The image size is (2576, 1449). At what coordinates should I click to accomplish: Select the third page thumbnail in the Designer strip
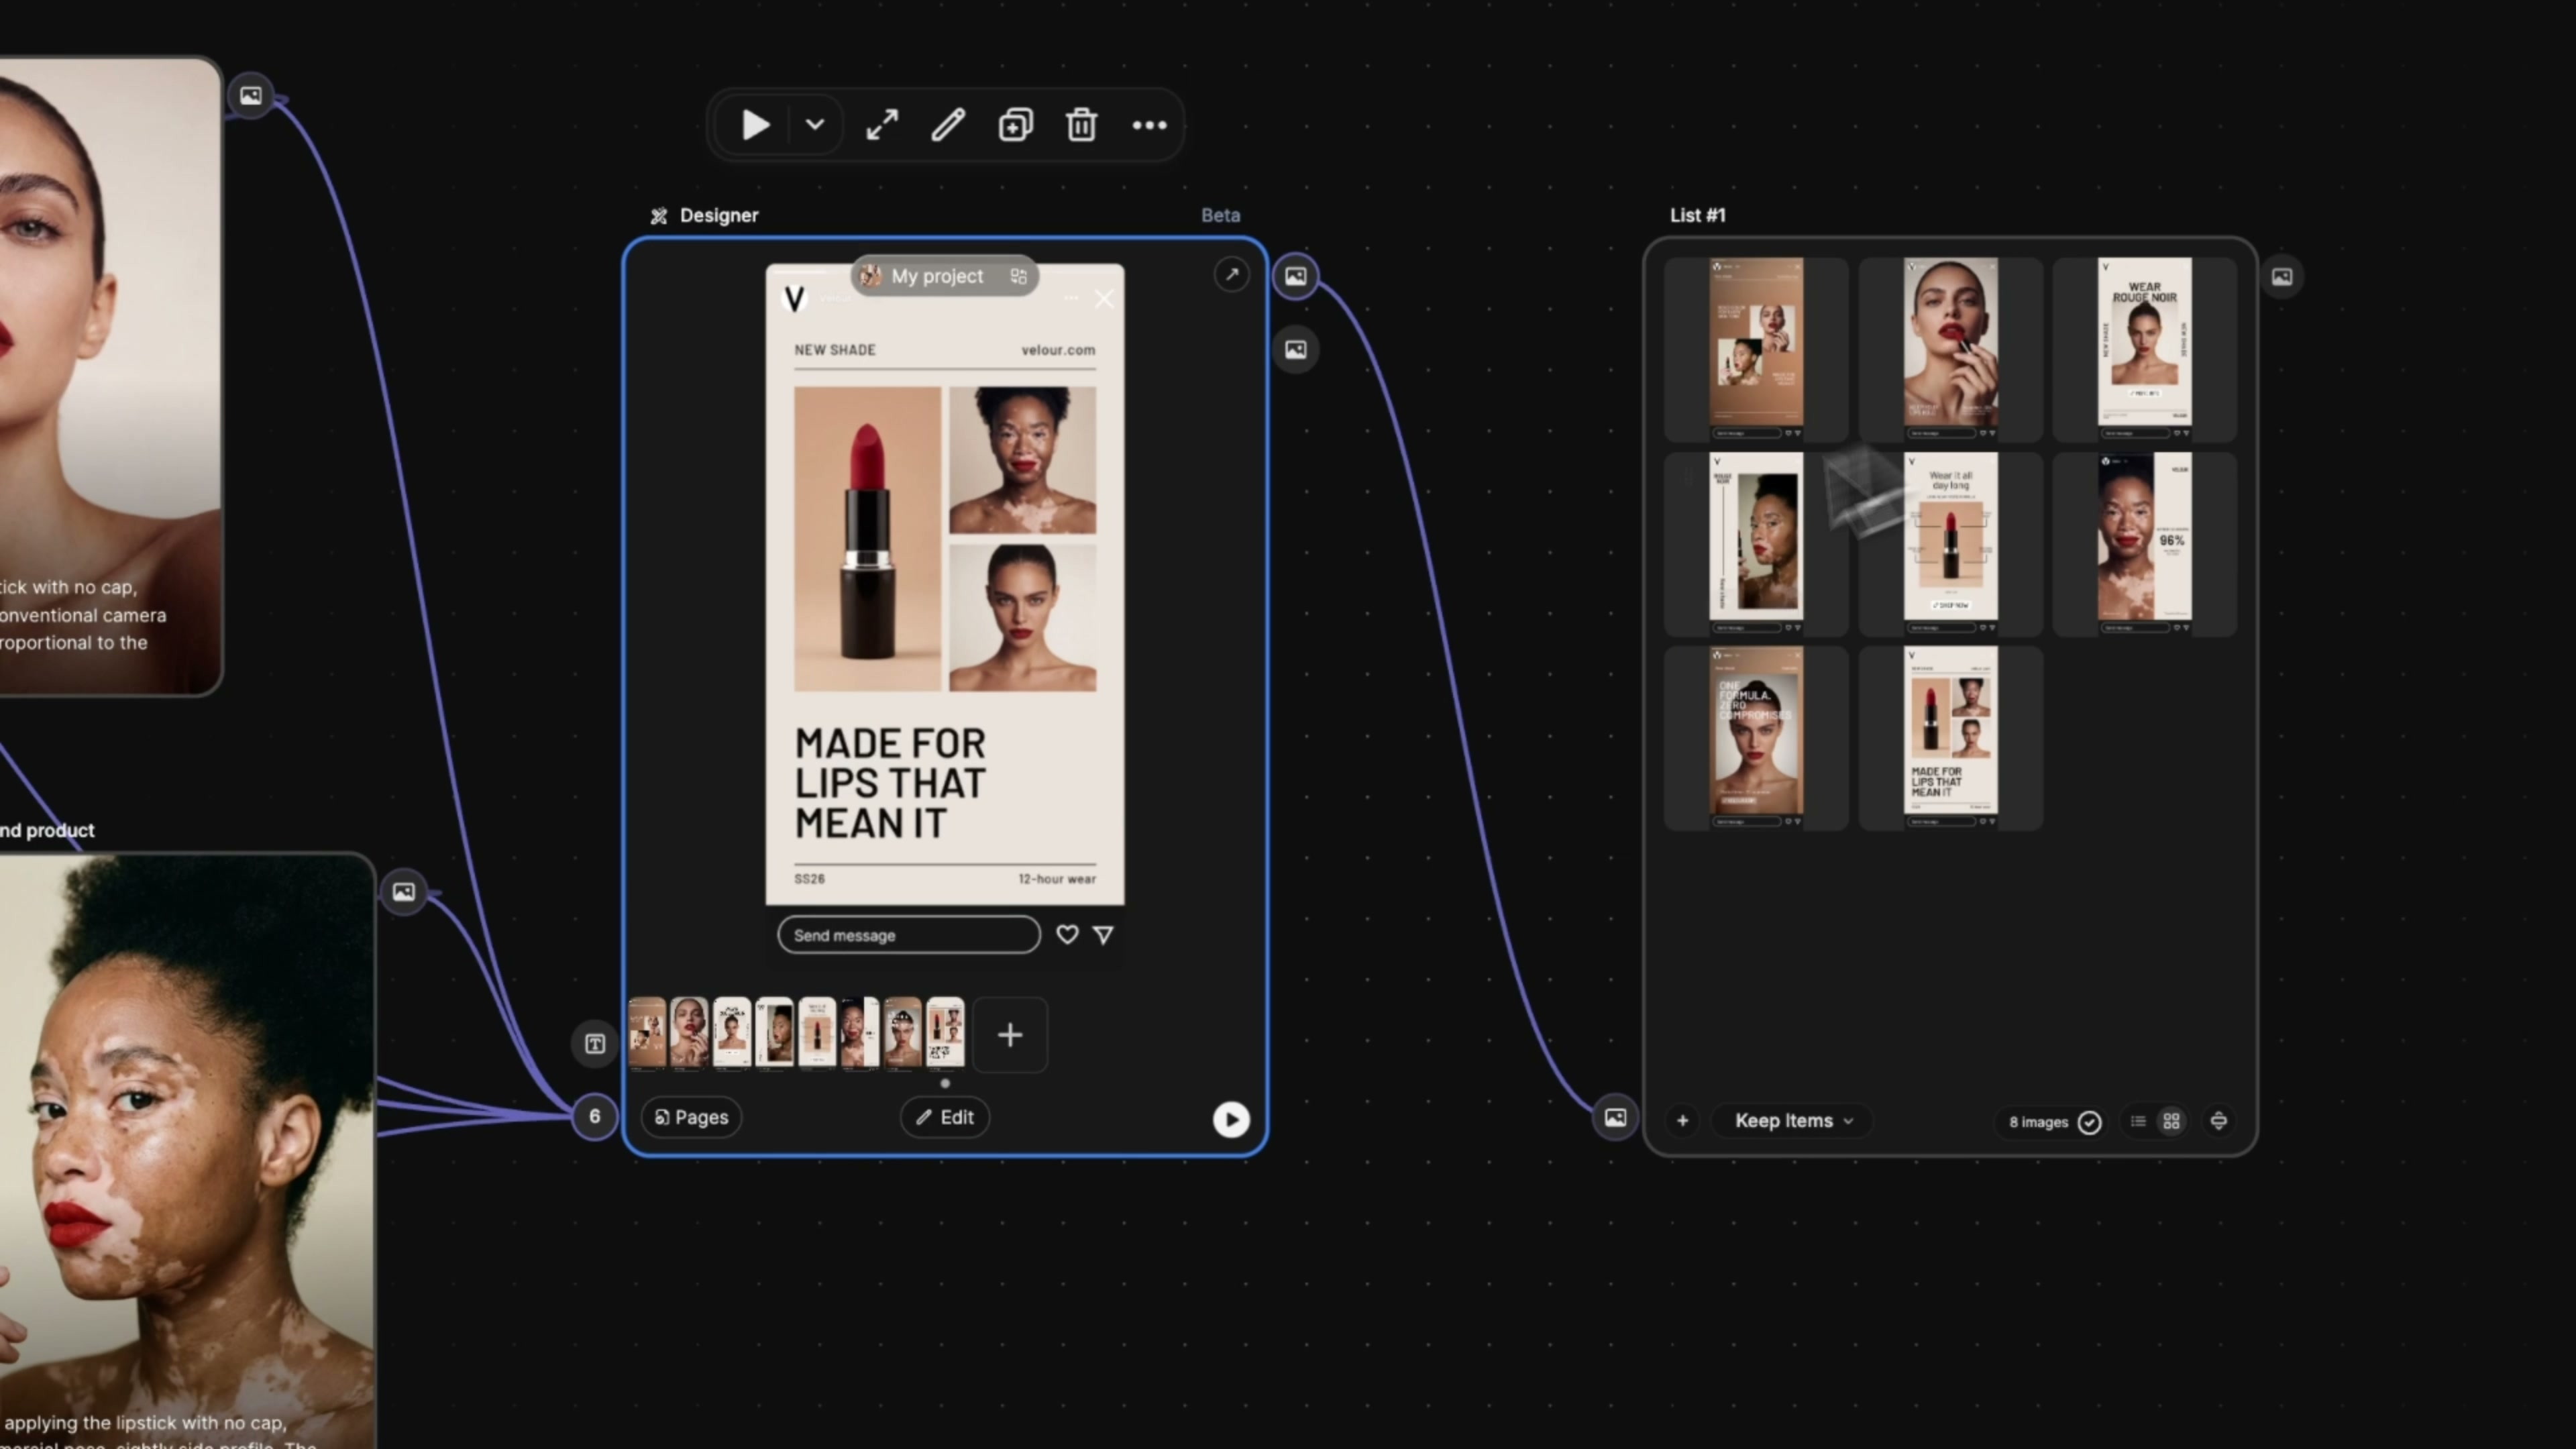(x=732, y=1034)
